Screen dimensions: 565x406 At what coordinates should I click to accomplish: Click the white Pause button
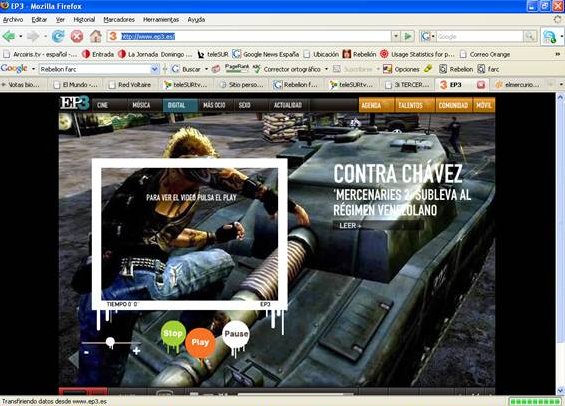pos(236,334)
